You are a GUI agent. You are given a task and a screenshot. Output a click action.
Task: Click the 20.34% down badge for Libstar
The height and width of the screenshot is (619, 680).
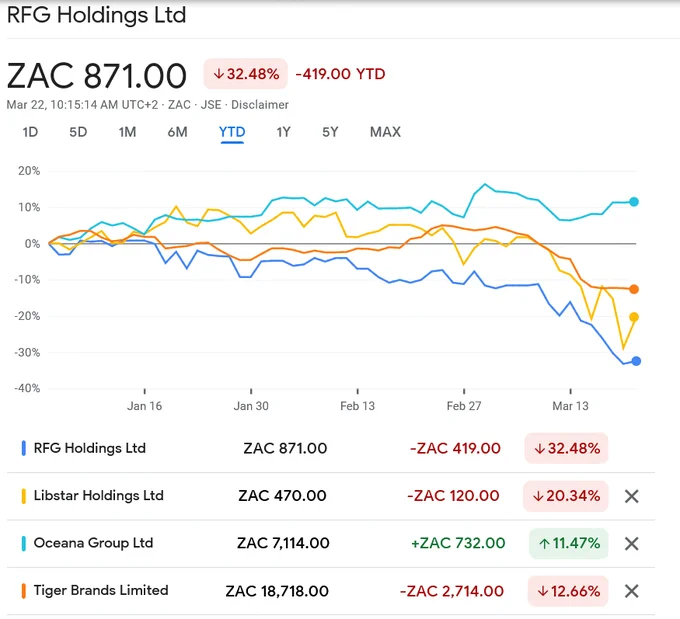(x=566, y=496)
